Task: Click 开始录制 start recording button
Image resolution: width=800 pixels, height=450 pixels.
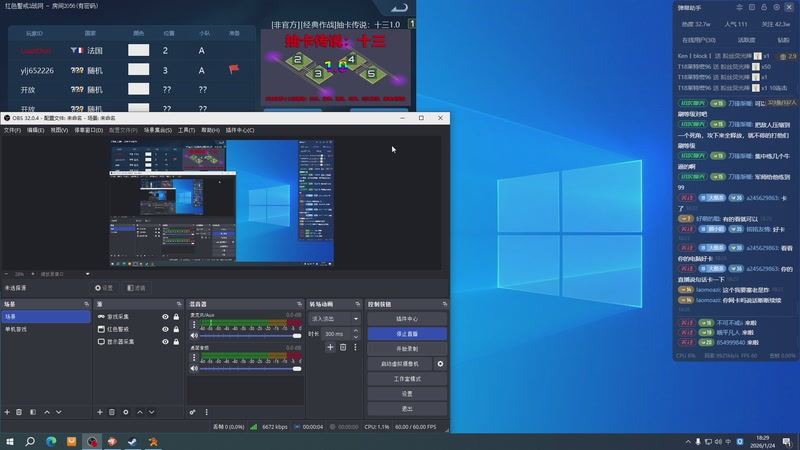Action: pyautogui.click(x=407, y=349)
